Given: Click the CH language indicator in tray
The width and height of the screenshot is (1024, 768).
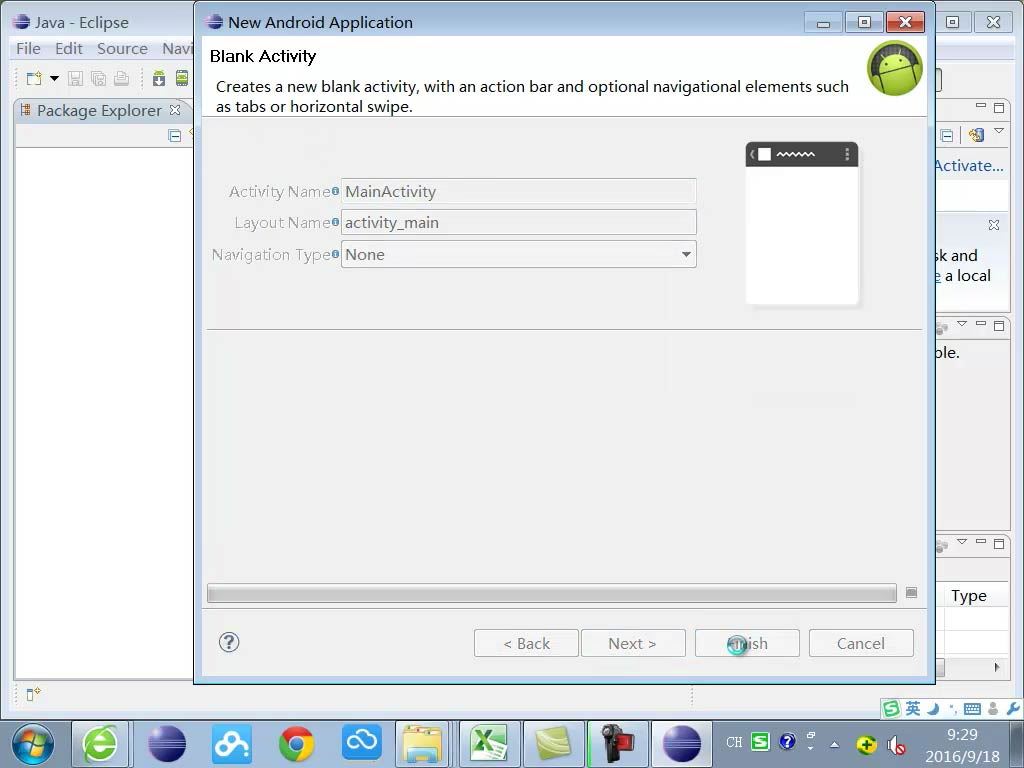Looking at the screenshot, I should coord(734,743).
